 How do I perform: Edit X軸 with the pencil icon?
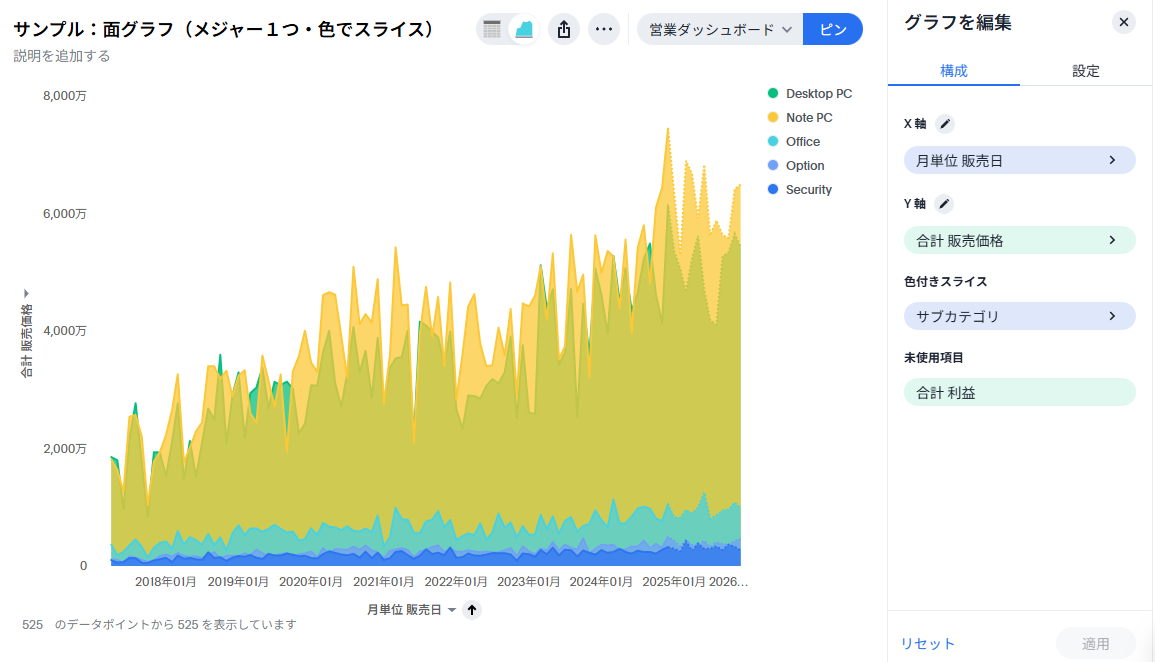point(945,124)
